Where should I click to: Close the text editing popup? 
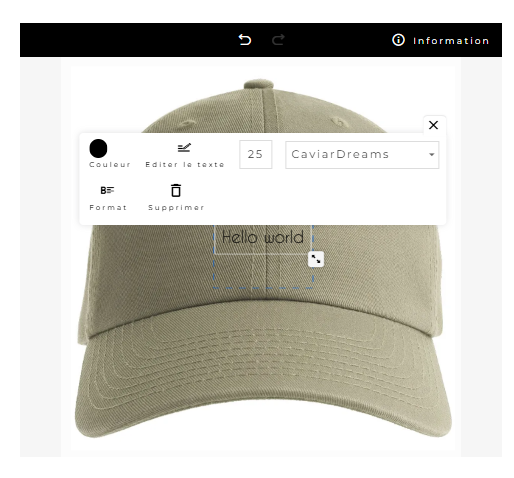tap(433, 125)
